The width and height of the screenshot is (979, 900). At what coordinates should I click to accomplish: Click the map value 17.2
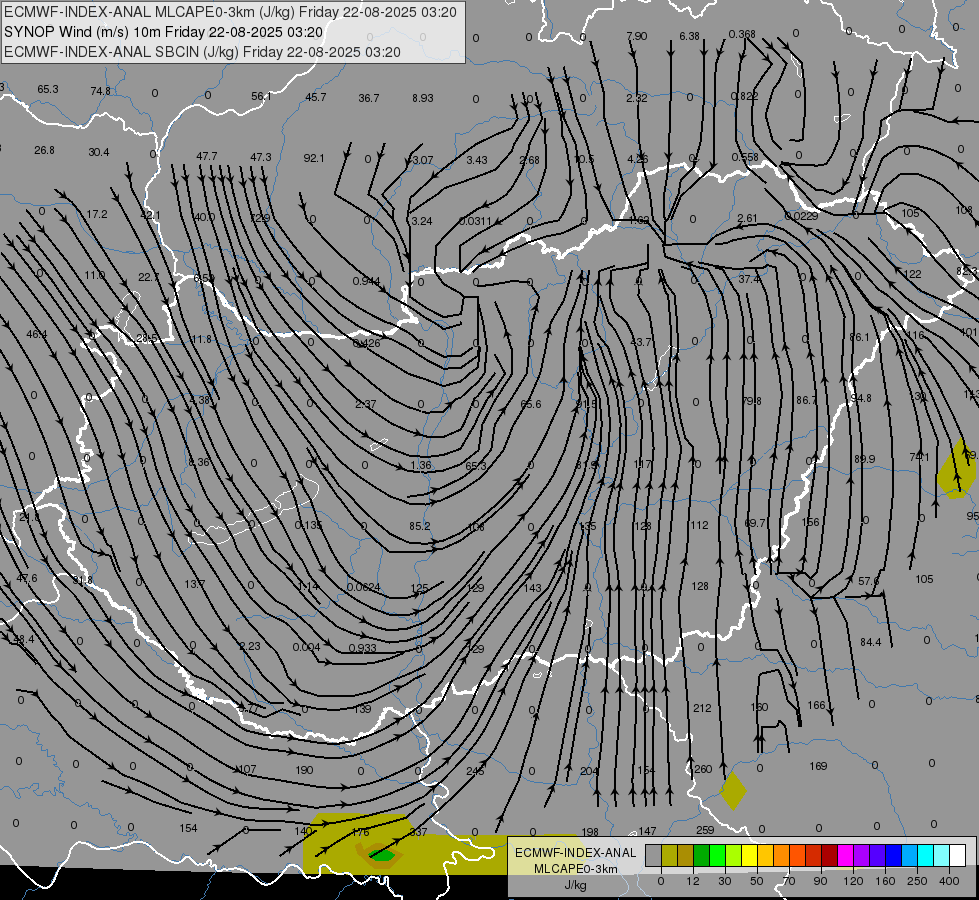[97, 214]
